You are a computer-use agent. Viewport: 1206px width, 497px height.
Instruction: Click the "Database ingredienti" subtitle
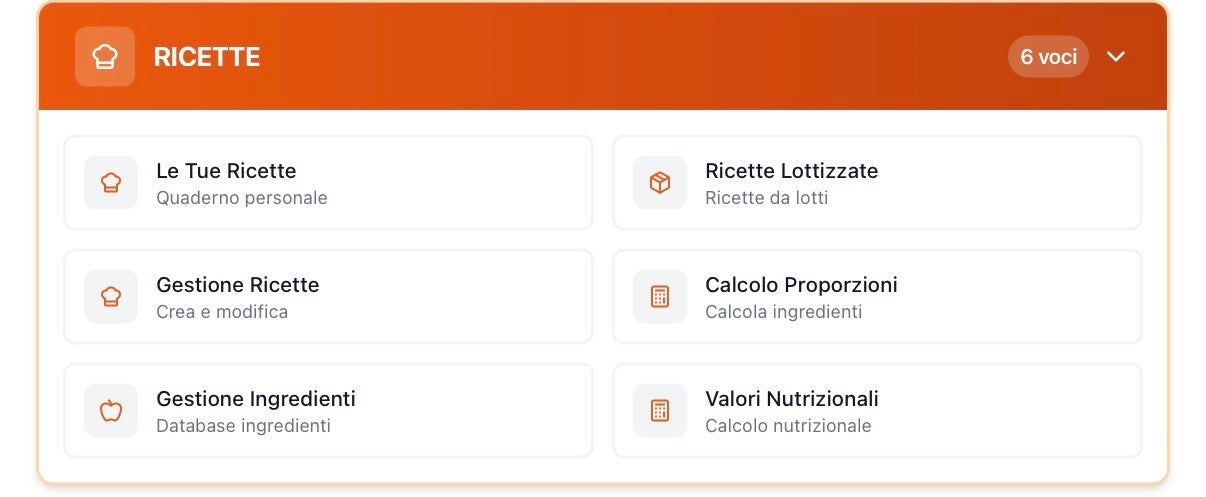243,426
